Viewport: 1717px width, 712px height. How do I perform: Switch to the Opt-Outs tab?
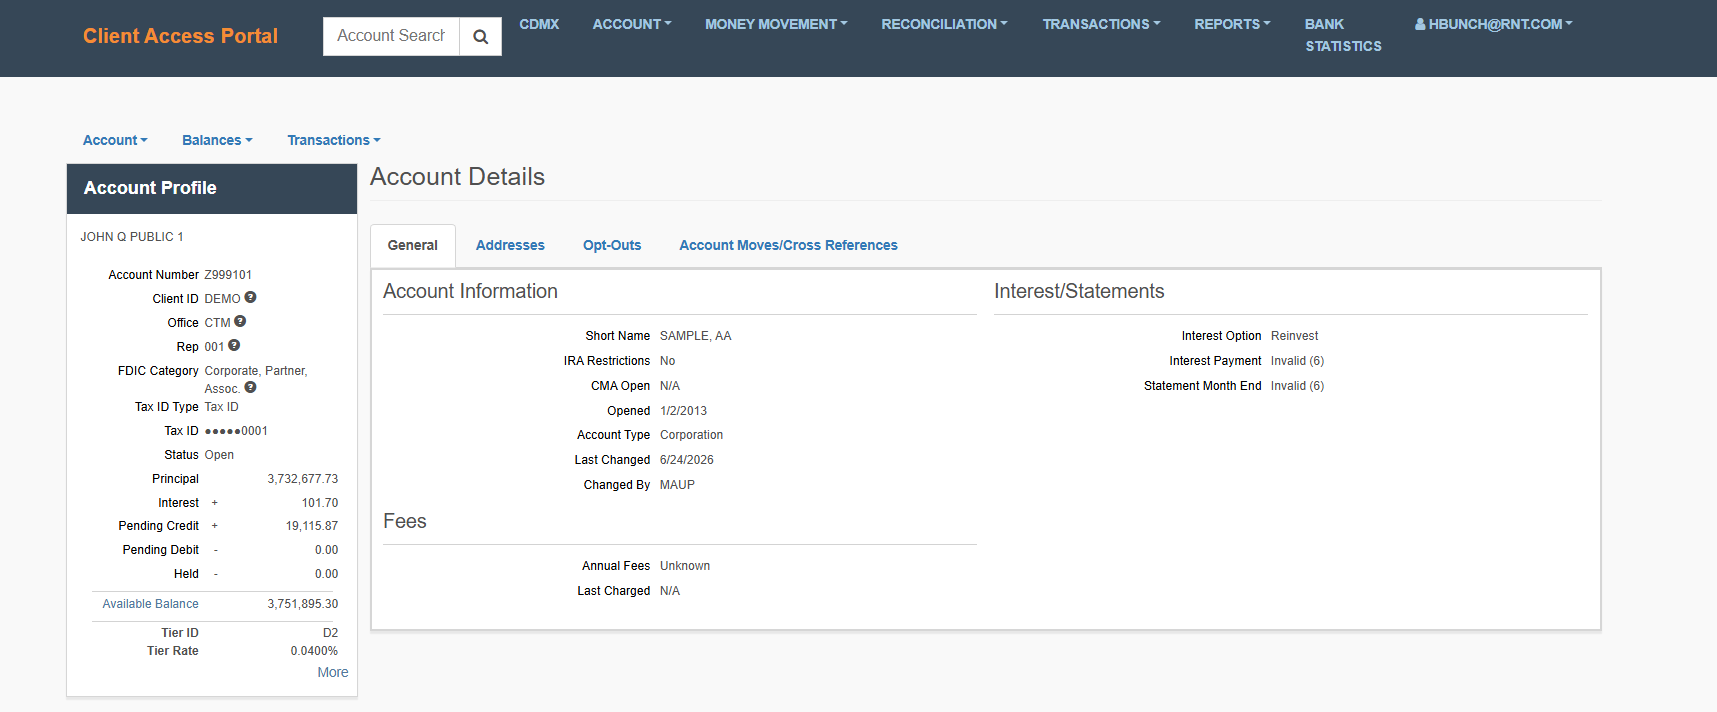(x=612, y=245)
